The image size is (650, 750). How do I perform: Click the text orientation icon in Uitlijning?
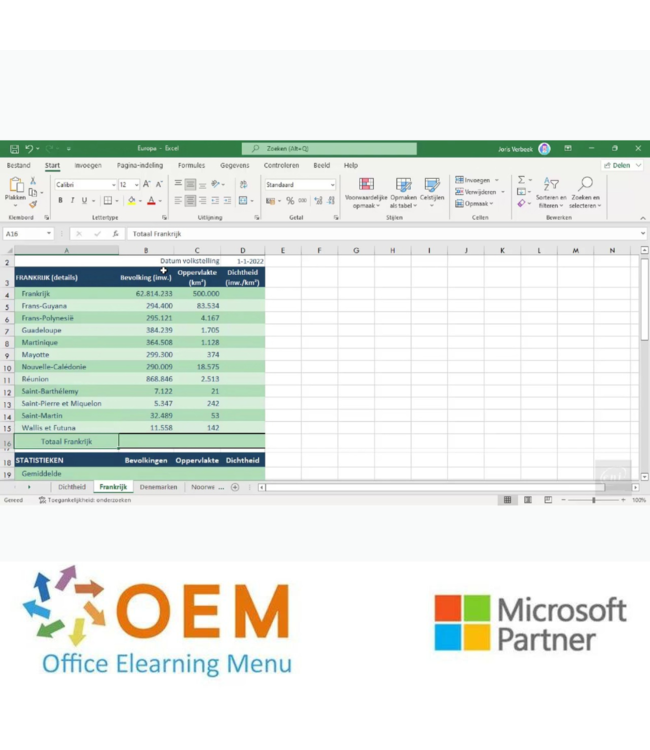(215, 184)
